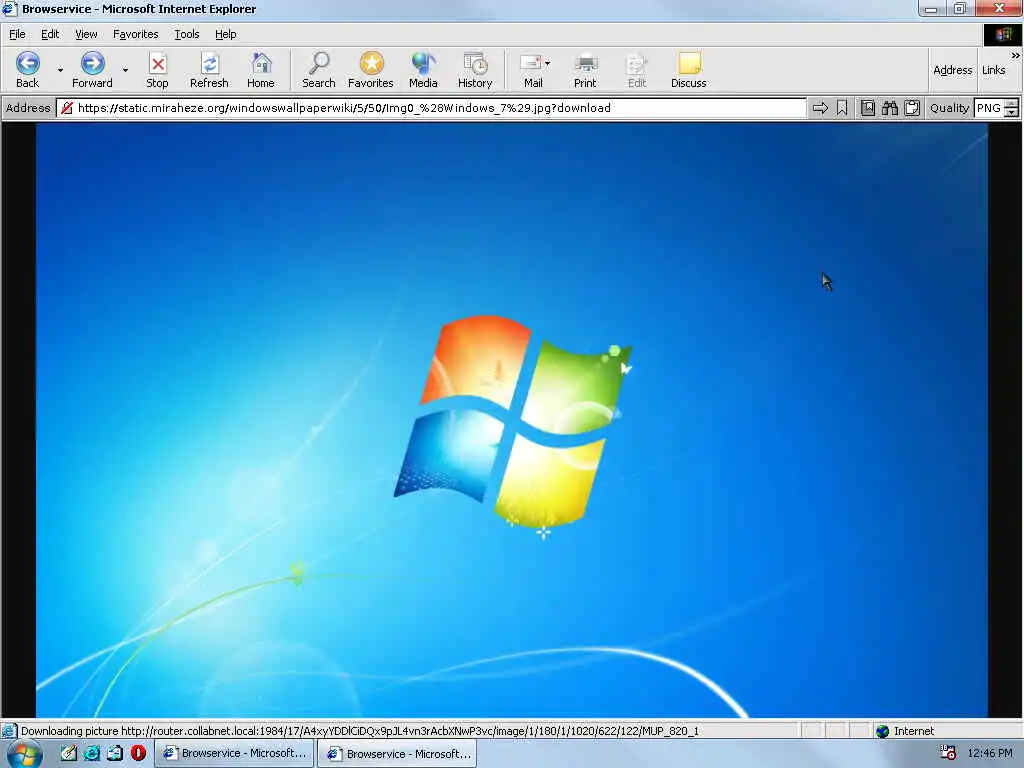Click the Windows flag throbber logo
1024x768 pixels.
click(1003, 35)
